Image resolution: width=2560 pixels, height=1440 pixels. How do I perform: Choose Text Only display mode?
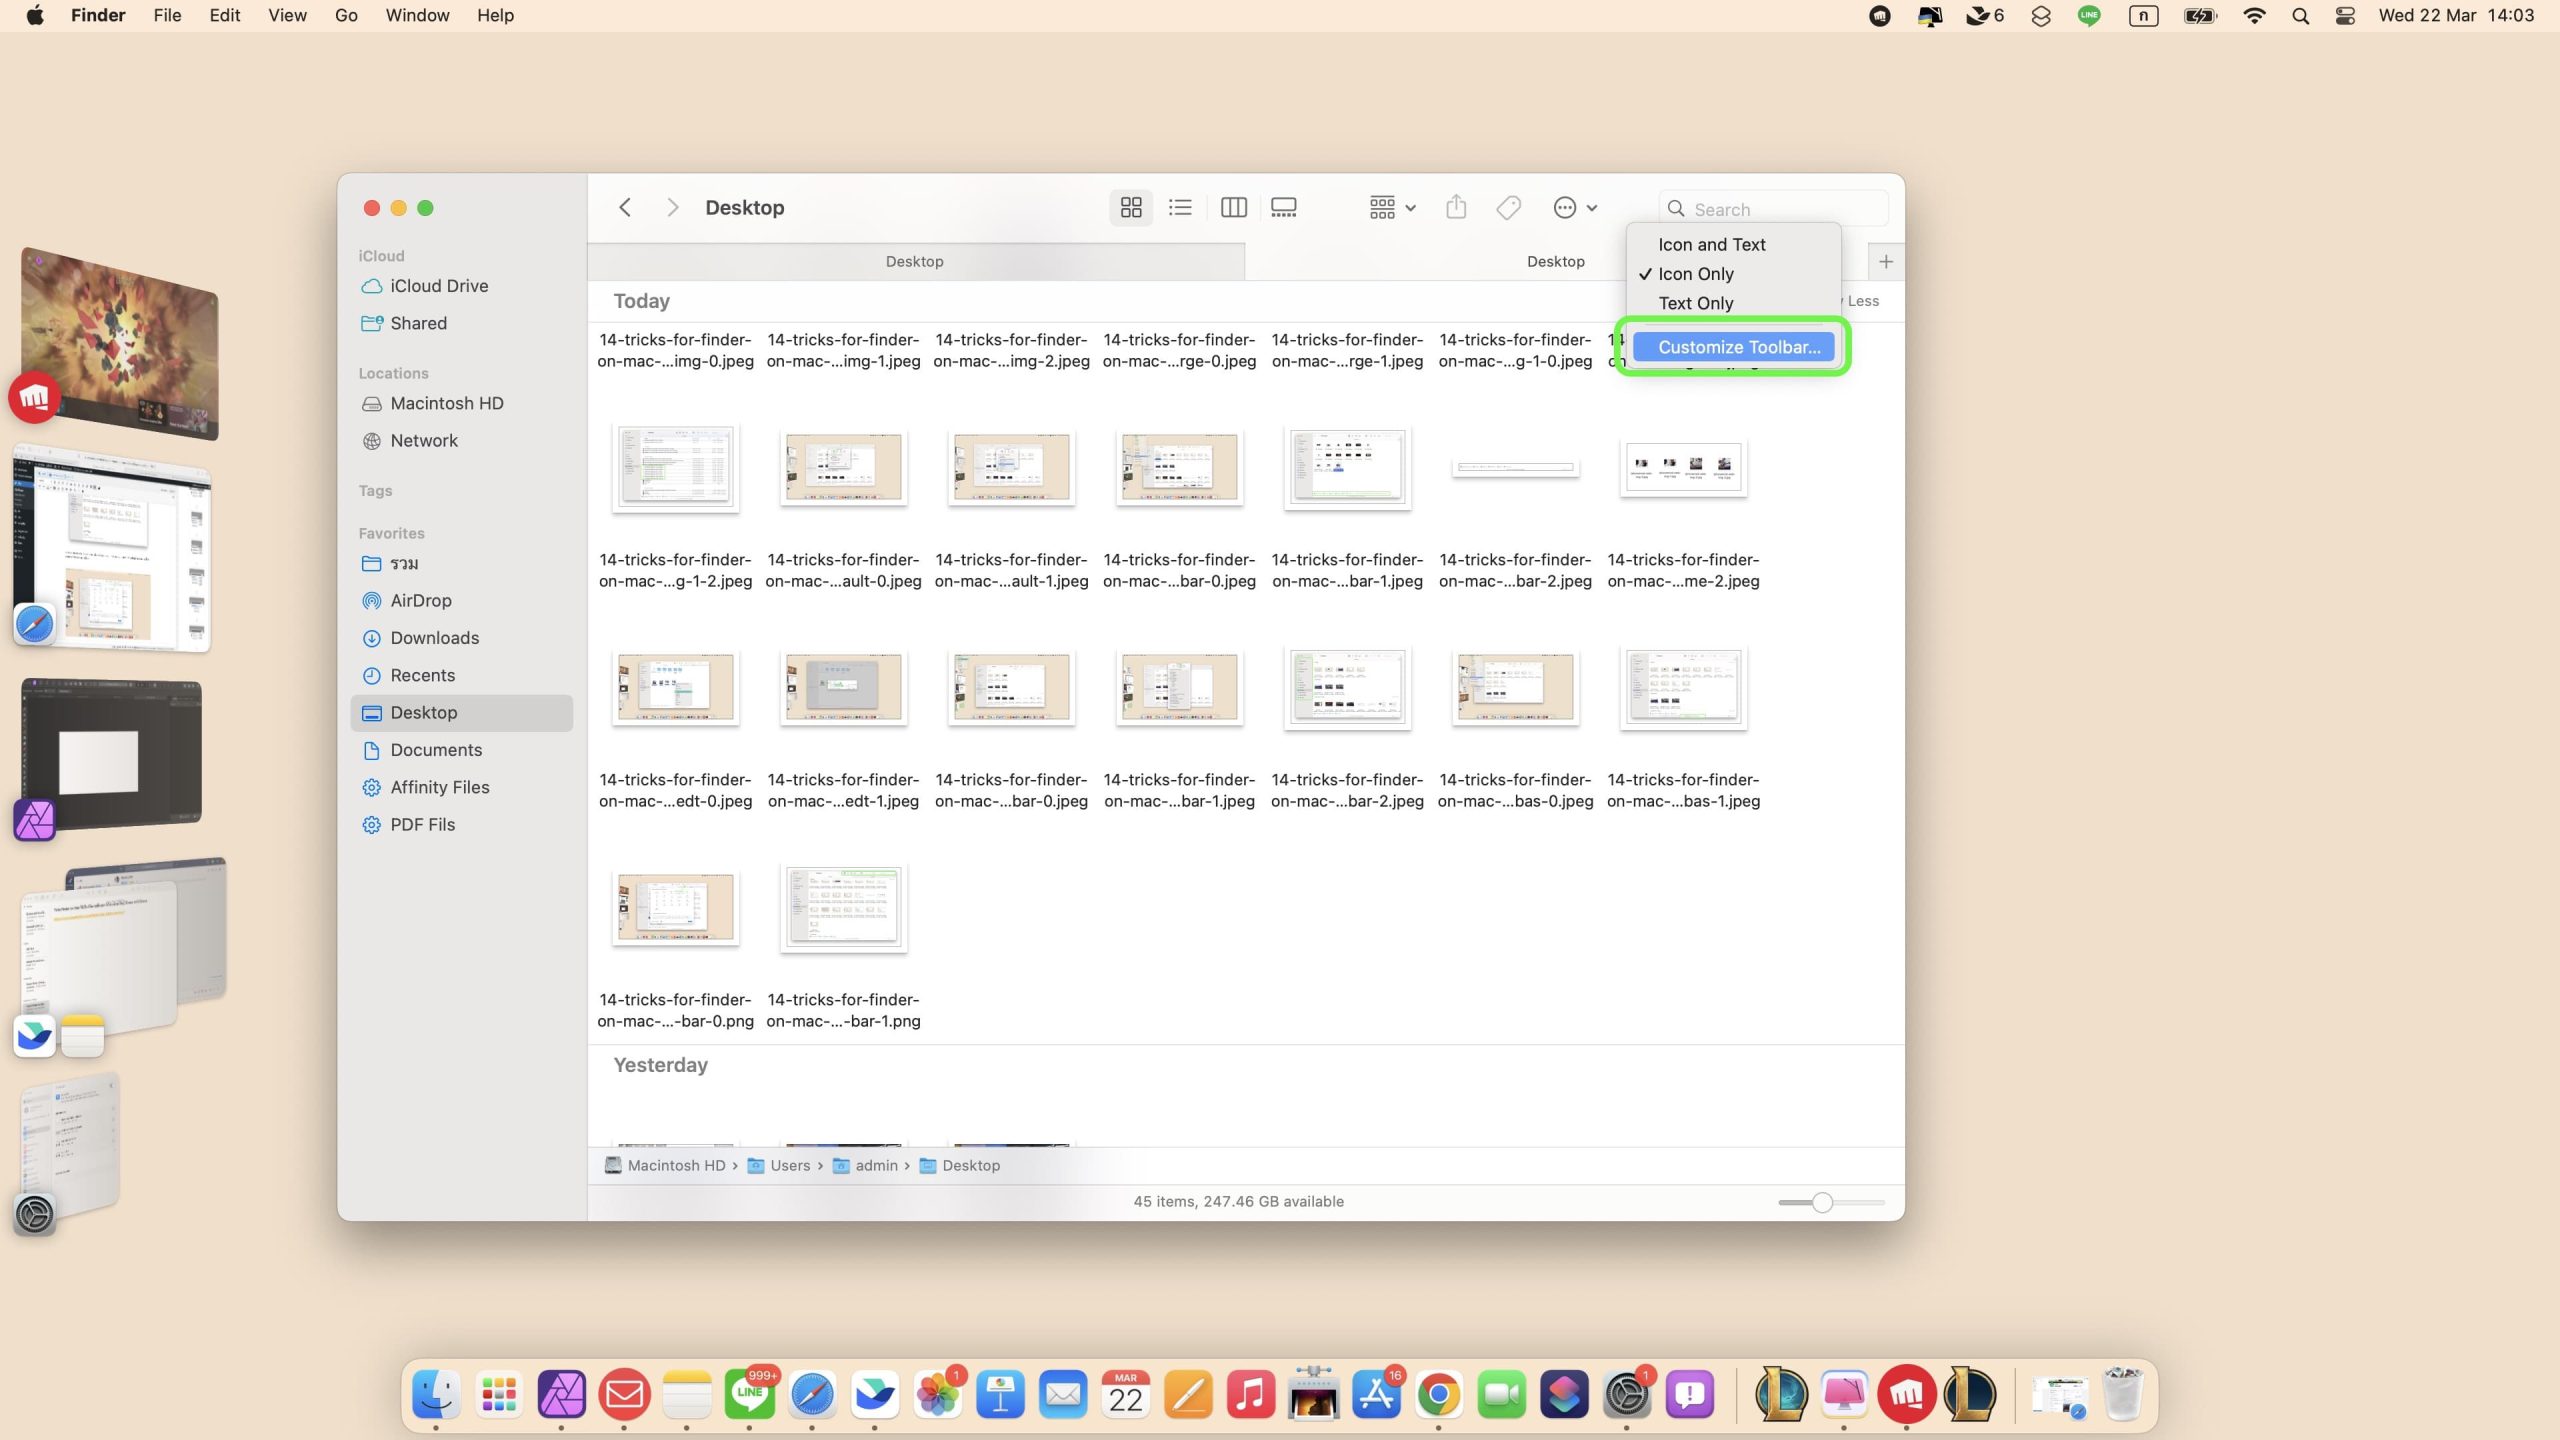click(x=1695, y=303)
